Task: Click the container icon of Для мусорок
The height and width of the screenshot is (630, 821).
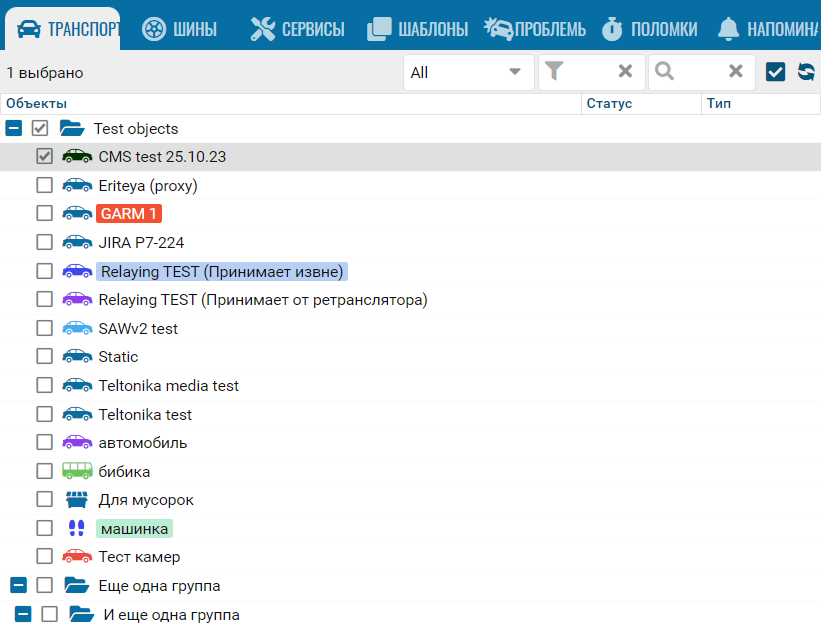Action: pyautogui.click(x=77, y=500)
